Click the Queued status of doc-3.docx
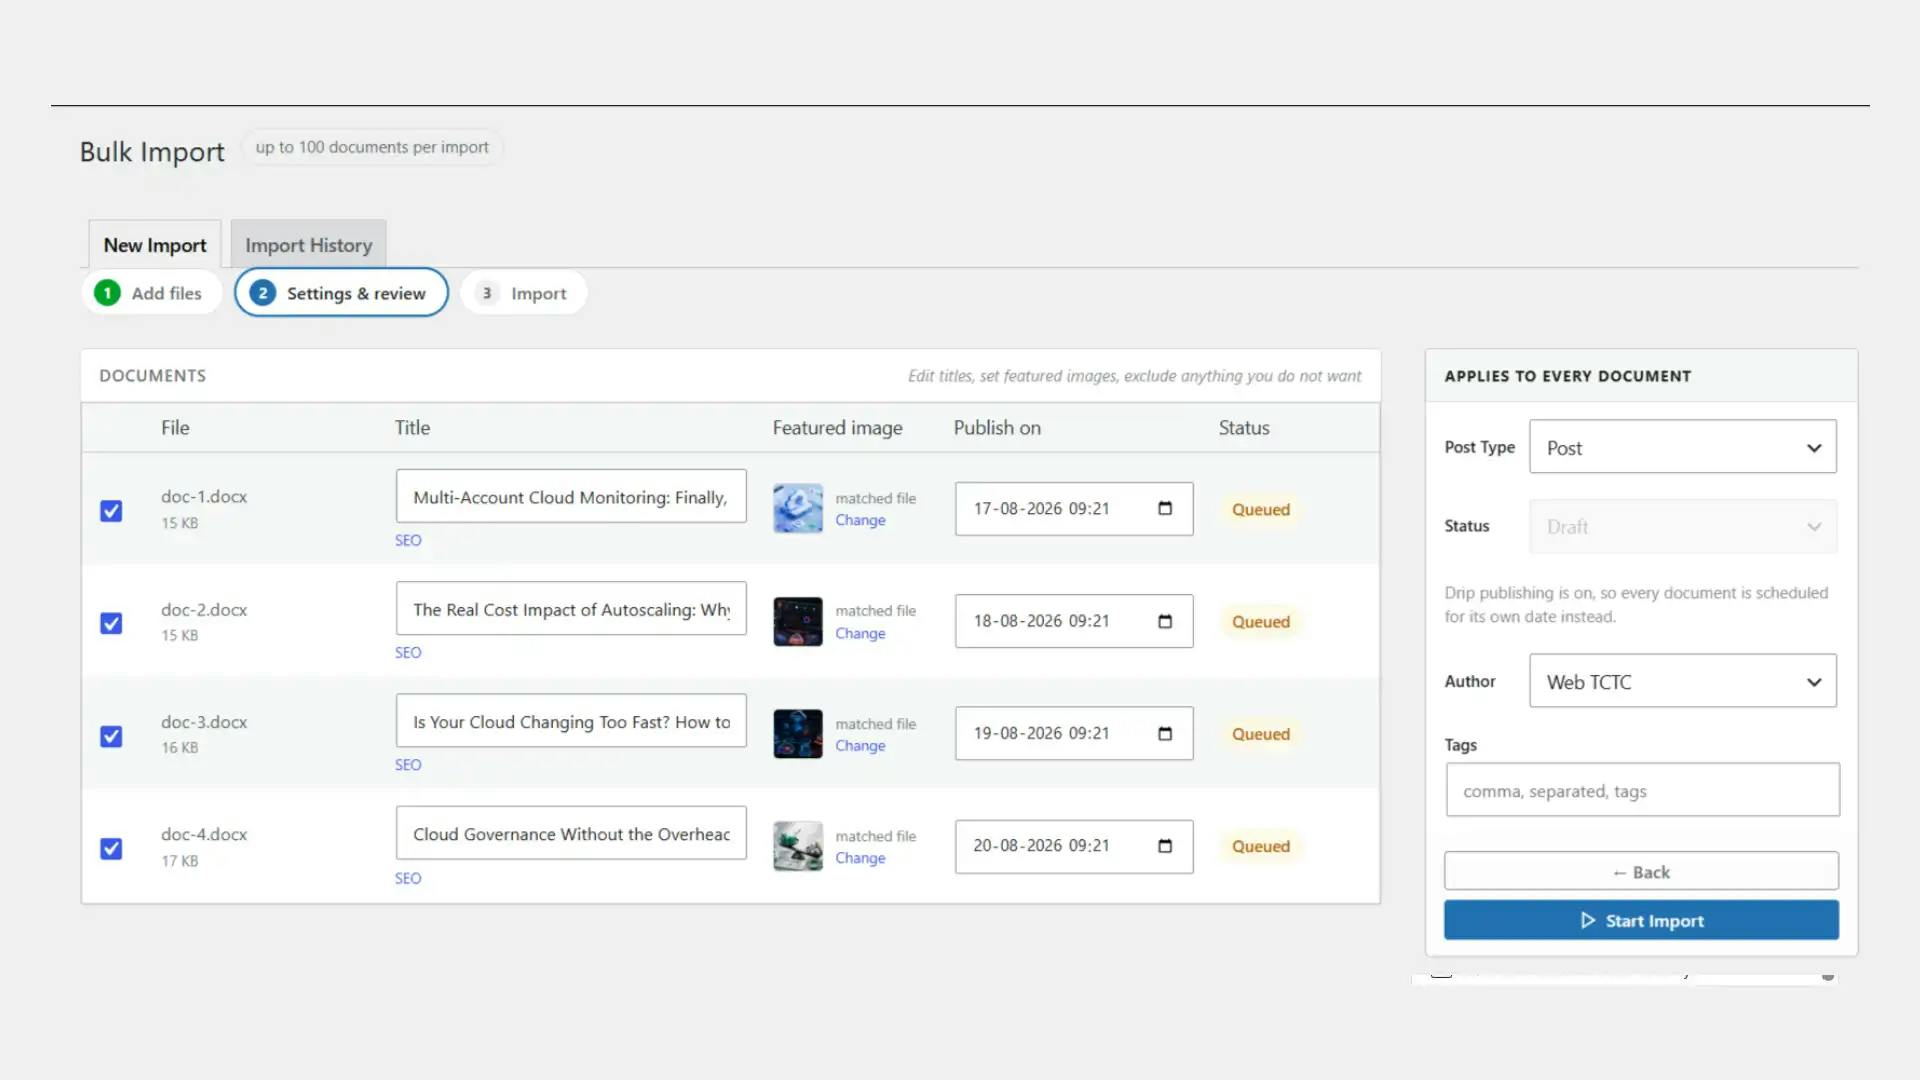Image resolution: width=1920 pixels, height=1080 pixels. 1260,734
